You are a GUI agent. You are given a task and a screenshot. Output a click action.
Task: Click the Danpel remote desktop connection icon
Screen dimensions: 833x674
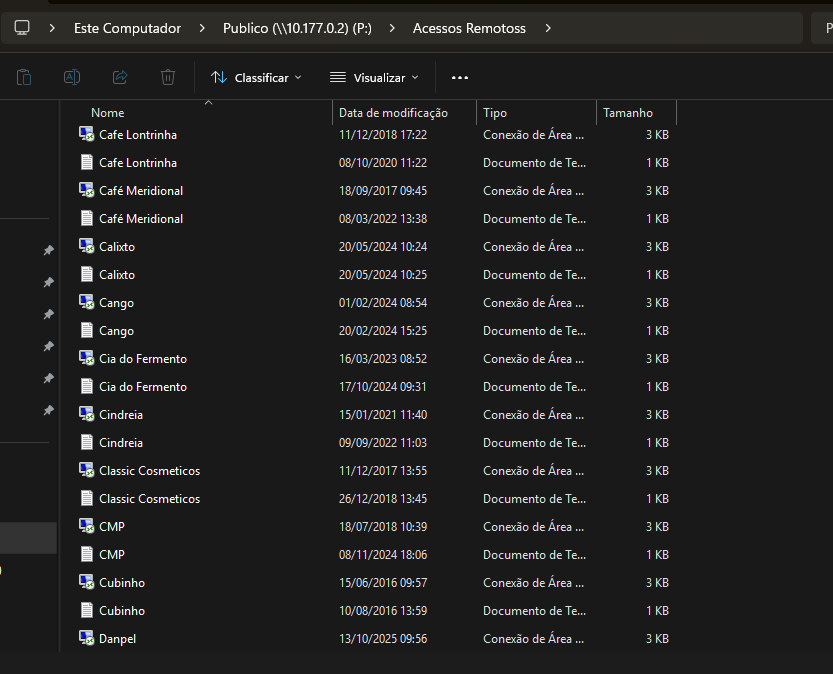click(x=87, y=638)
